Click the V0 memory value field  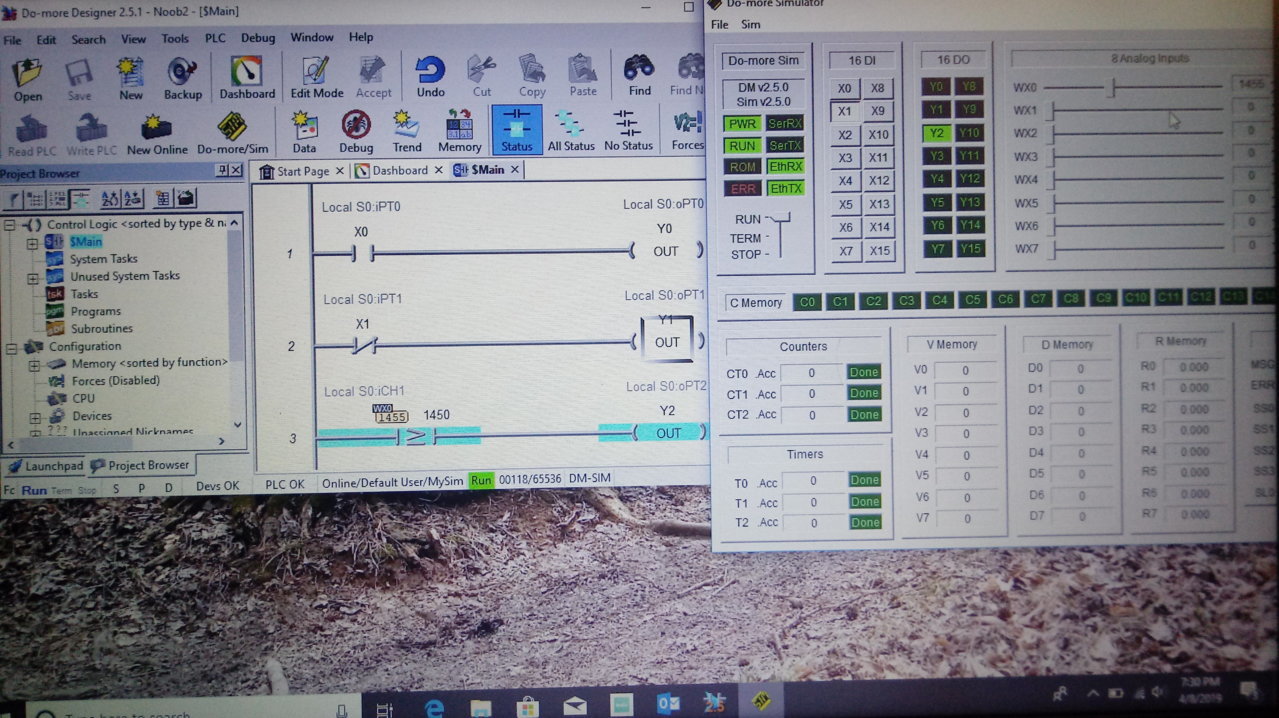[x=966, y=370]
